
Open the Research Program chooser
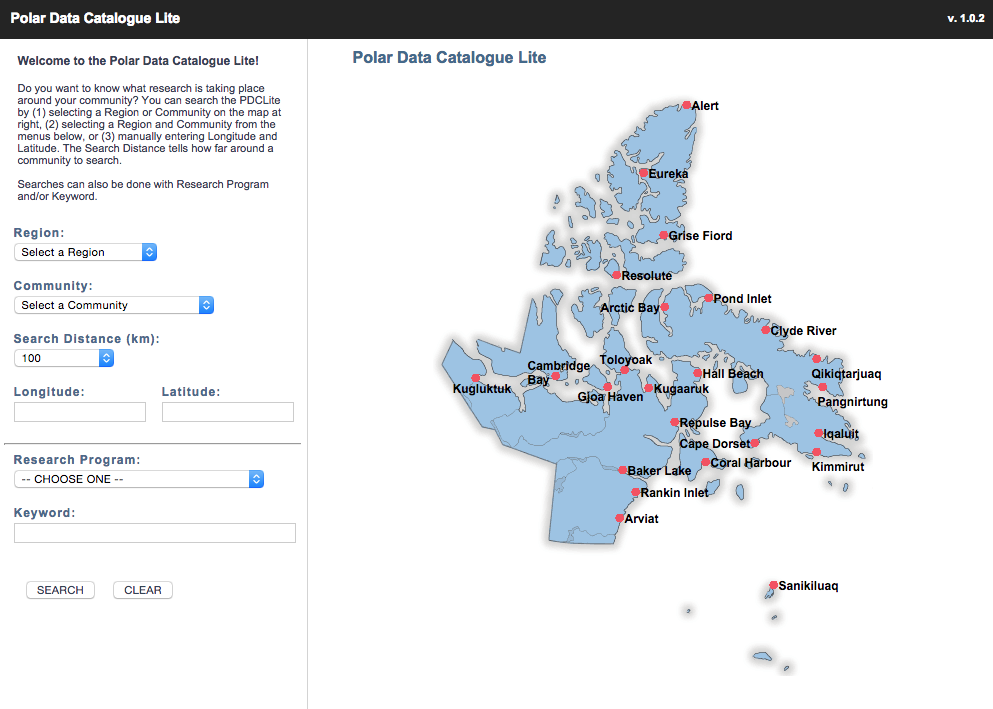pyautogui.click(x=138, y=479)
